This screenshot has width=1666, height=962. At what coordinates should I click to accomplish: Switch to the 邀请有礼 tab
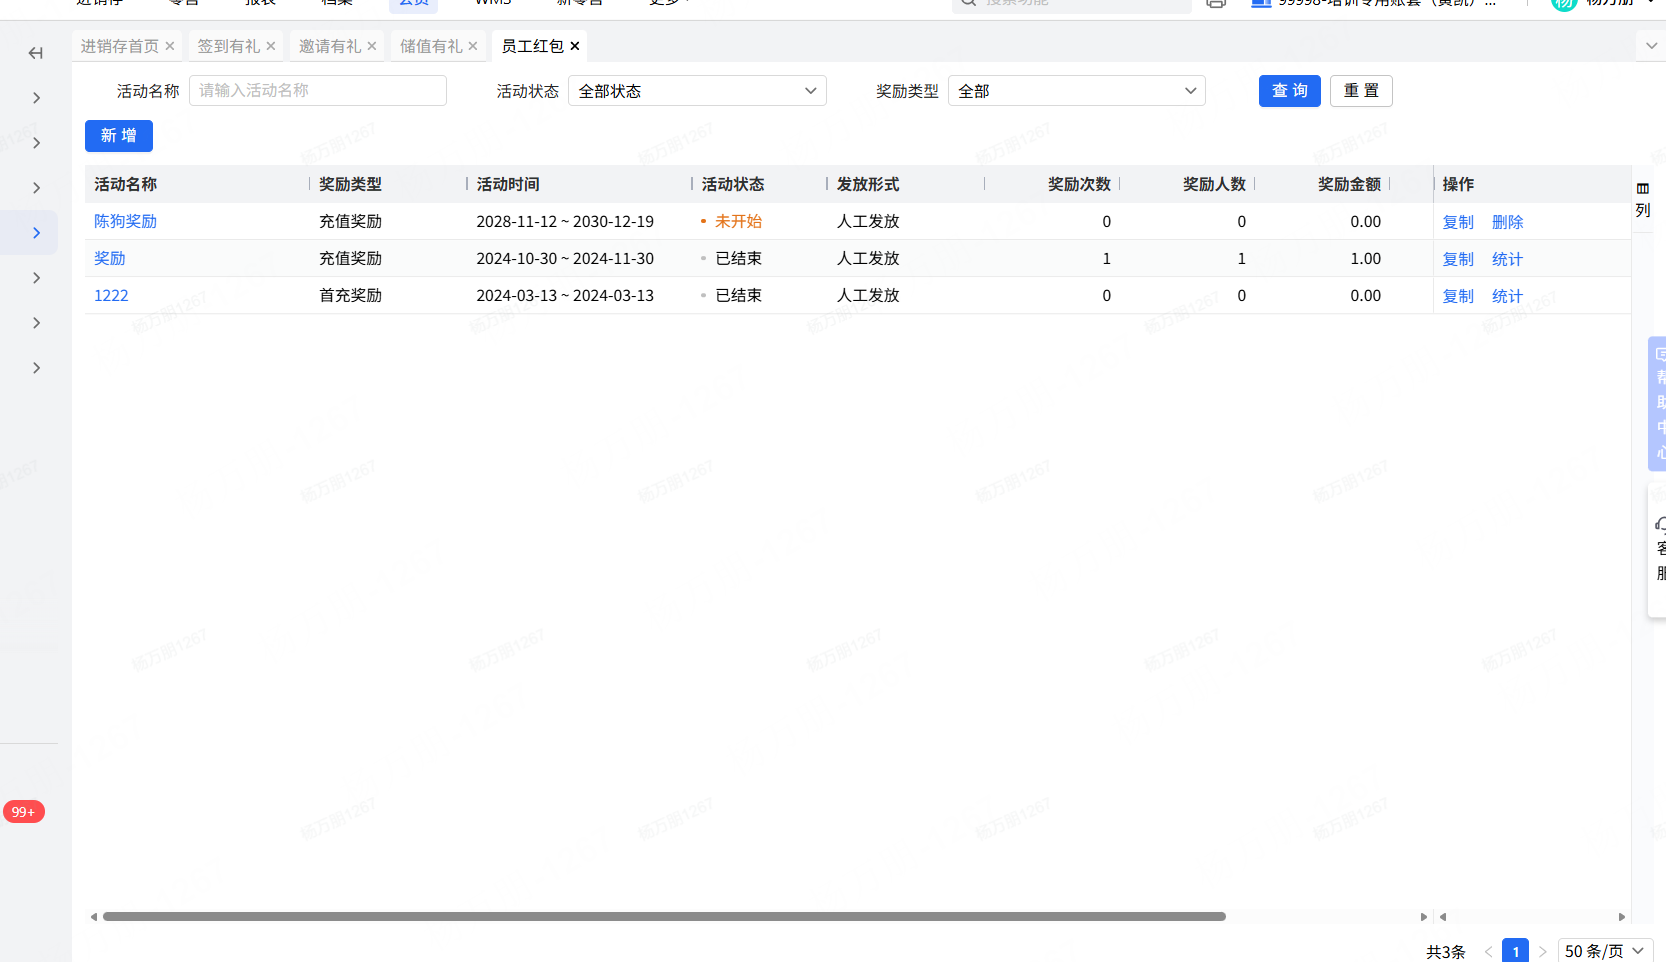coord(330,46)
